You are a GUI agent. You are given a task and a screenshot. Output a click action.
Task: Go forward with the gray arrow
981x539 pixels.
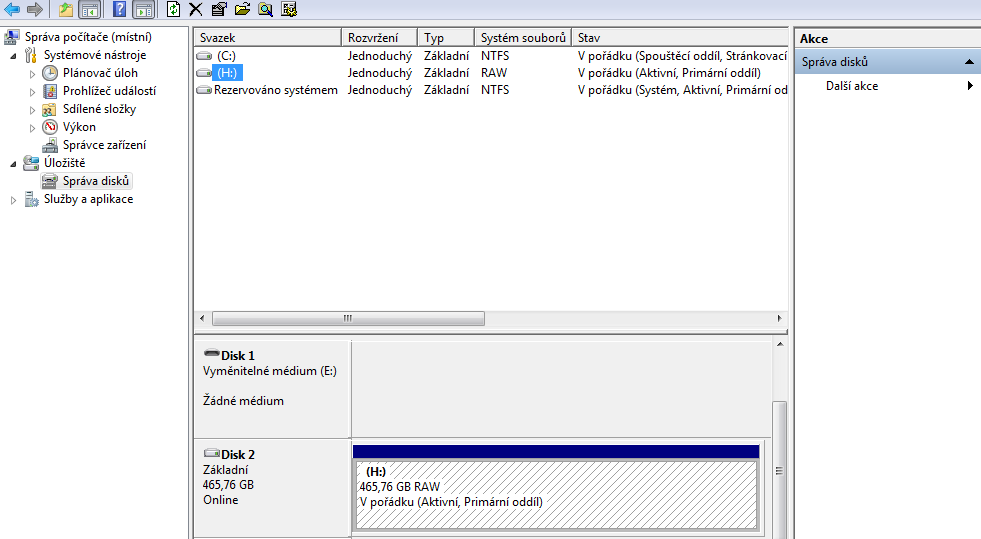(35, 9)
